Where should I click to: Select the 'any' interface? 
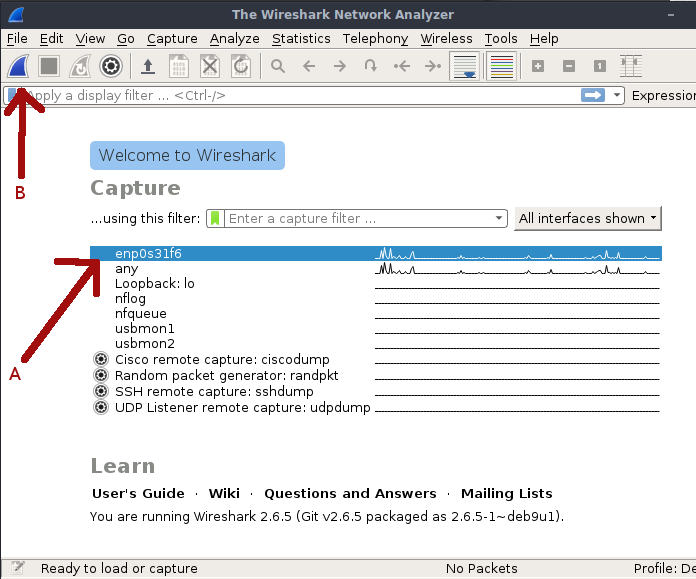[x=376, y=269]
